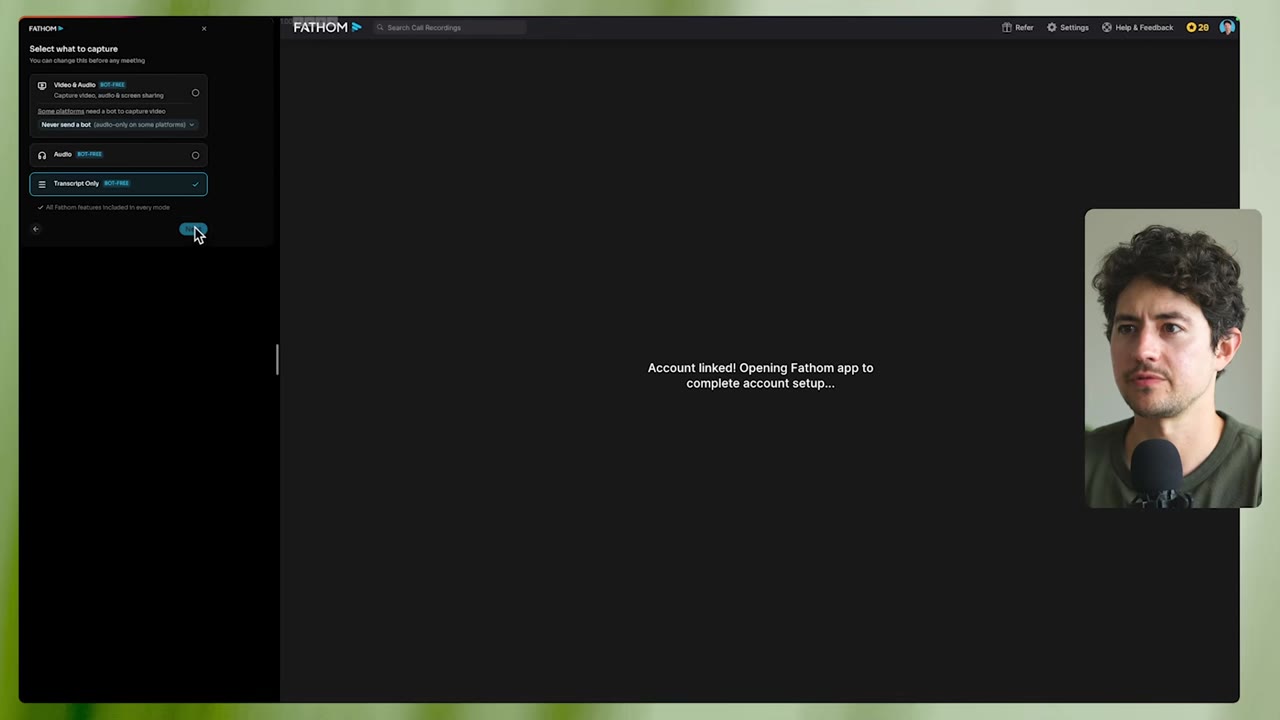Focus the Search Call Recordings field
1280x720 pixels.
[450, 27]
